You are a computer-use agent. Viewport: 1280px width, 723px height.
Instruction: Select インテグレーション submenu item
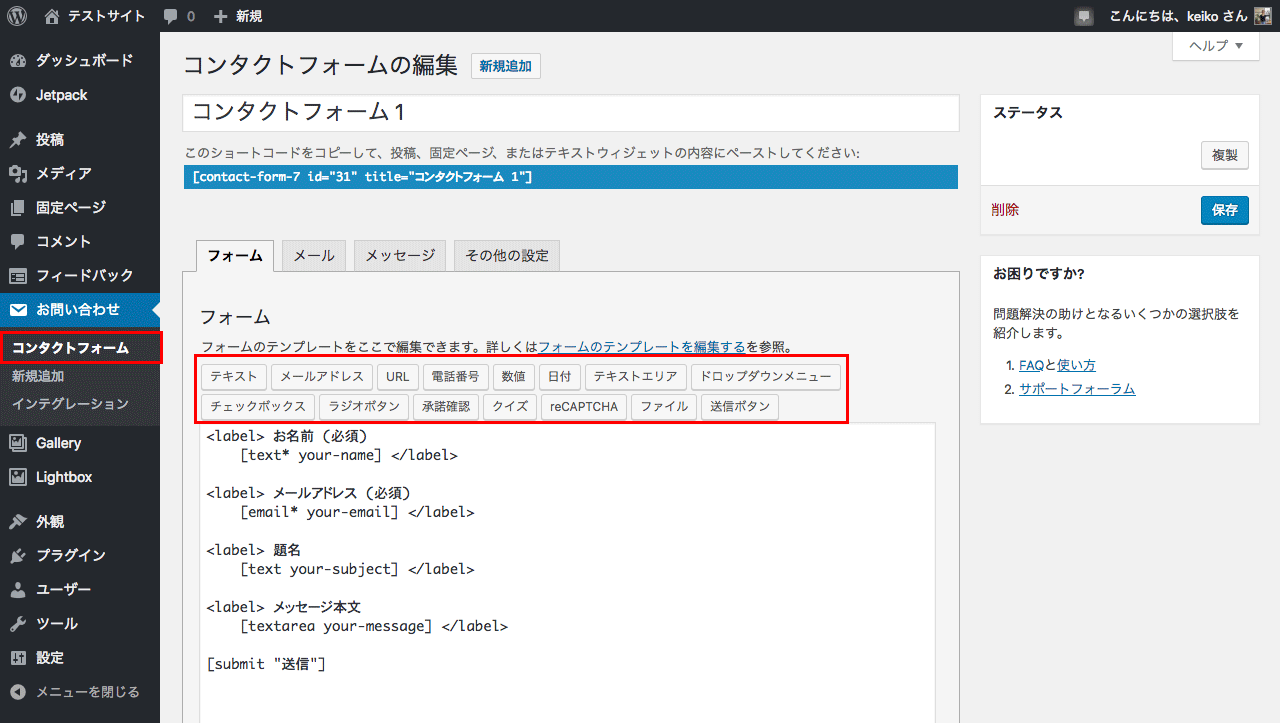[x=70, y=404]
